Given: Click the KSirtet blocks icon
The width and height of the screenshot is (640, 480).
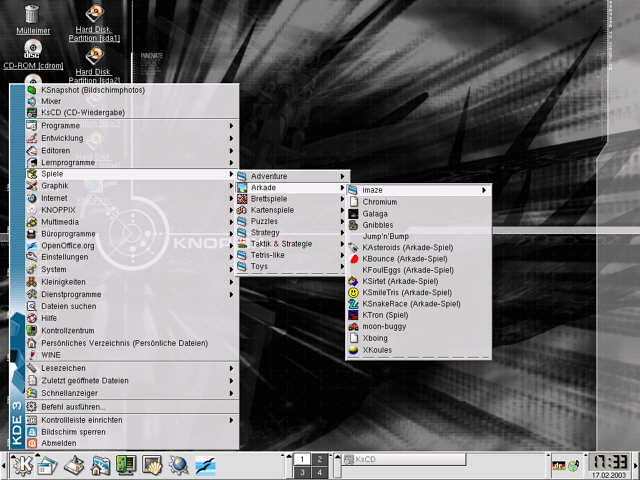Looking at the screenshot, I should [x=353, y=281].
